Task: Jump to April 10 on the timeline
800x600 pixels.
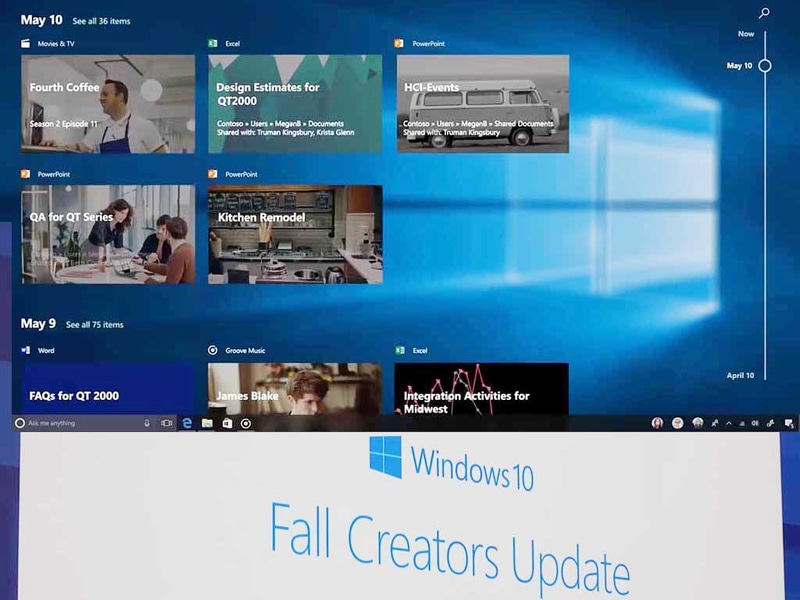Action: (741, 376)
